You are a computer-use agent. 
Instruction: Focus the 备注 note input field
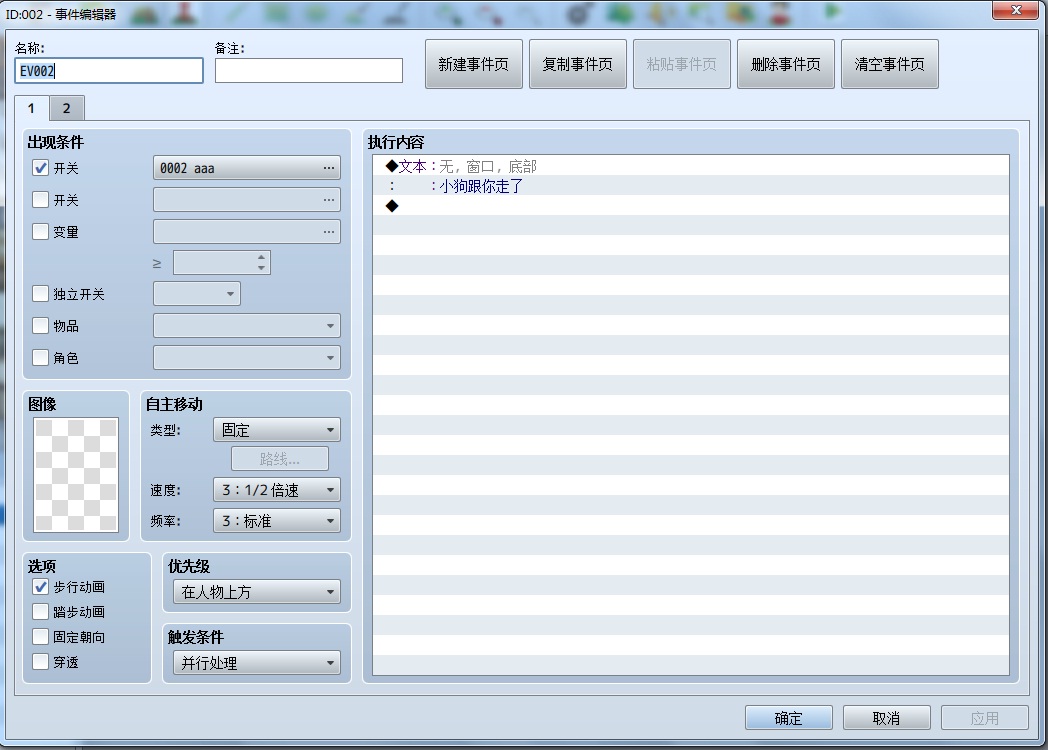tap(309, 70)
